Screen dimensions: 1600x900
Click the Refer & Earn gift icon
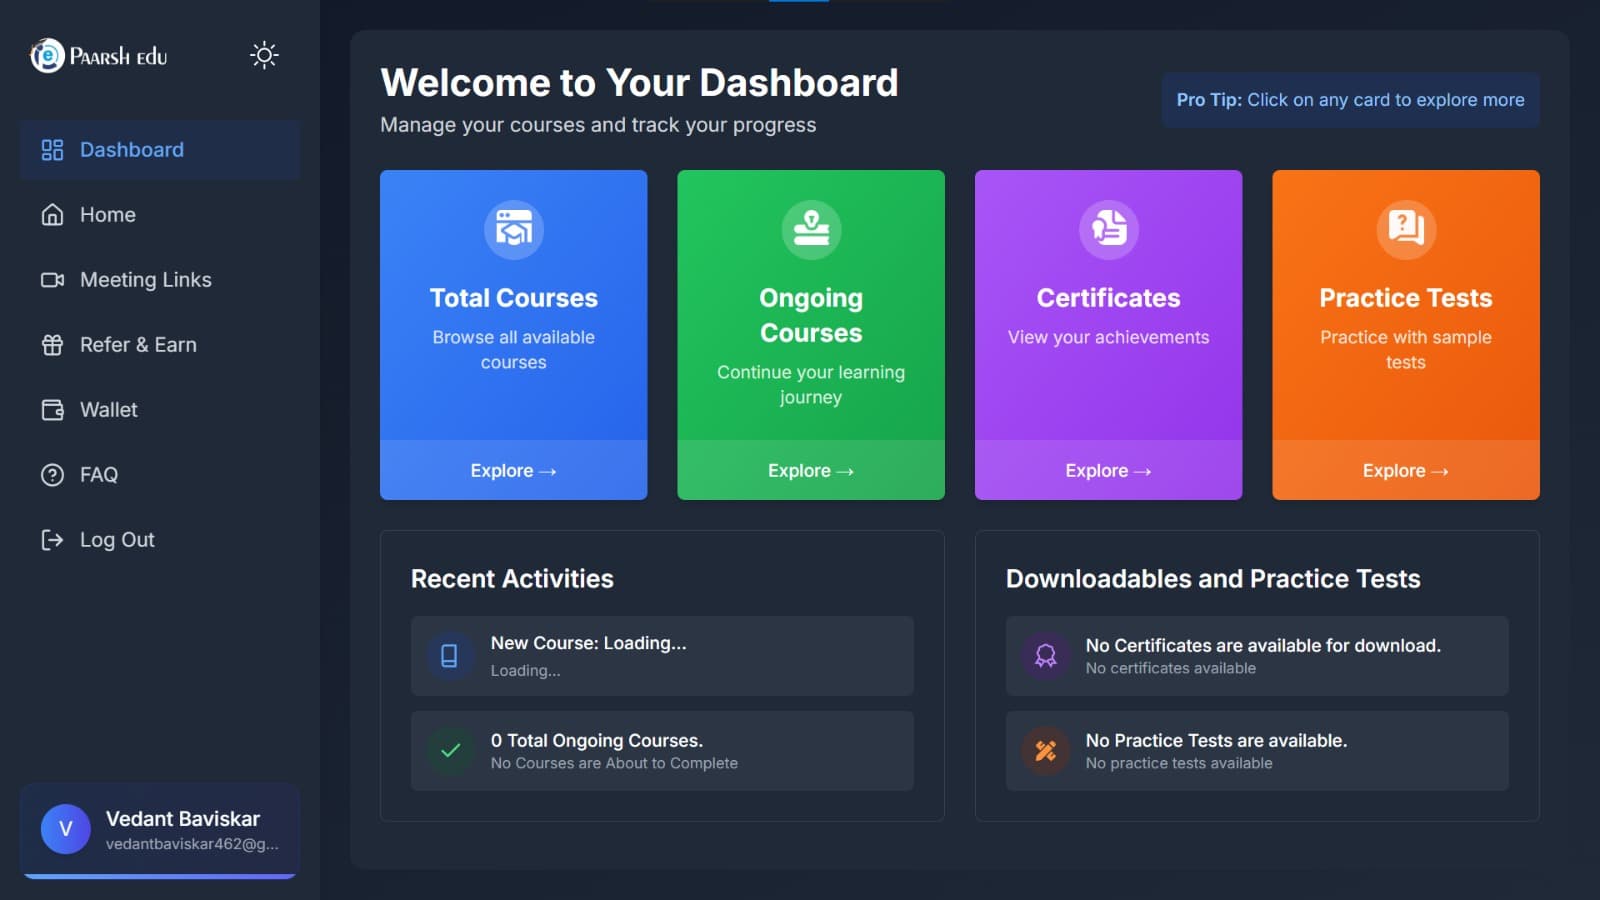(52, 344)
